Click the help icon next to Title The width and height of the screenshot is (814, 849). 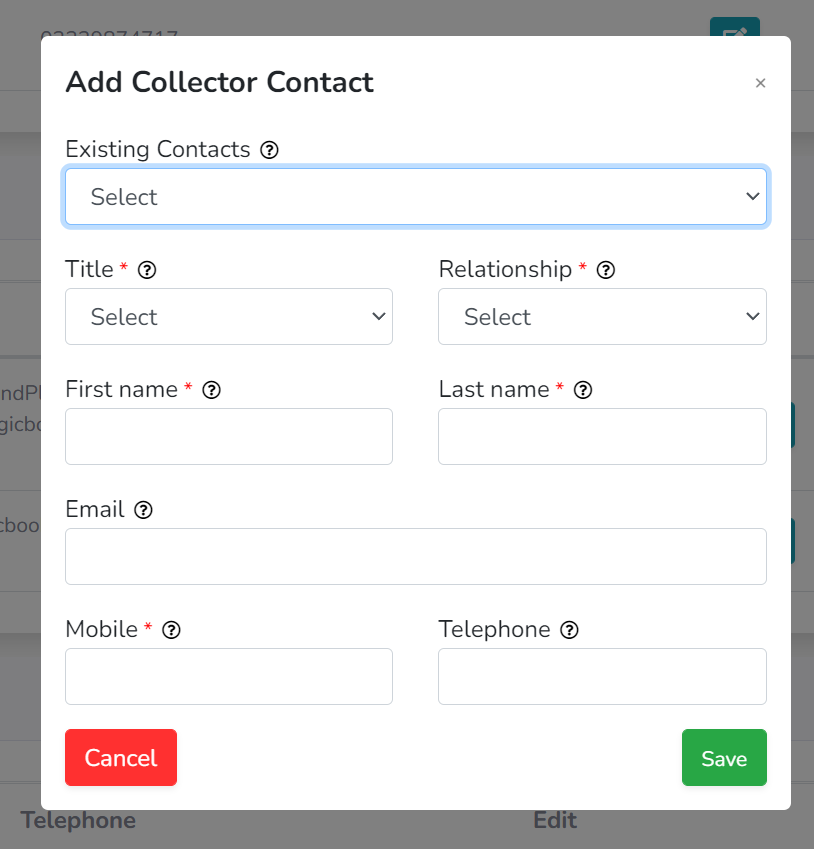tap(147, 270)
